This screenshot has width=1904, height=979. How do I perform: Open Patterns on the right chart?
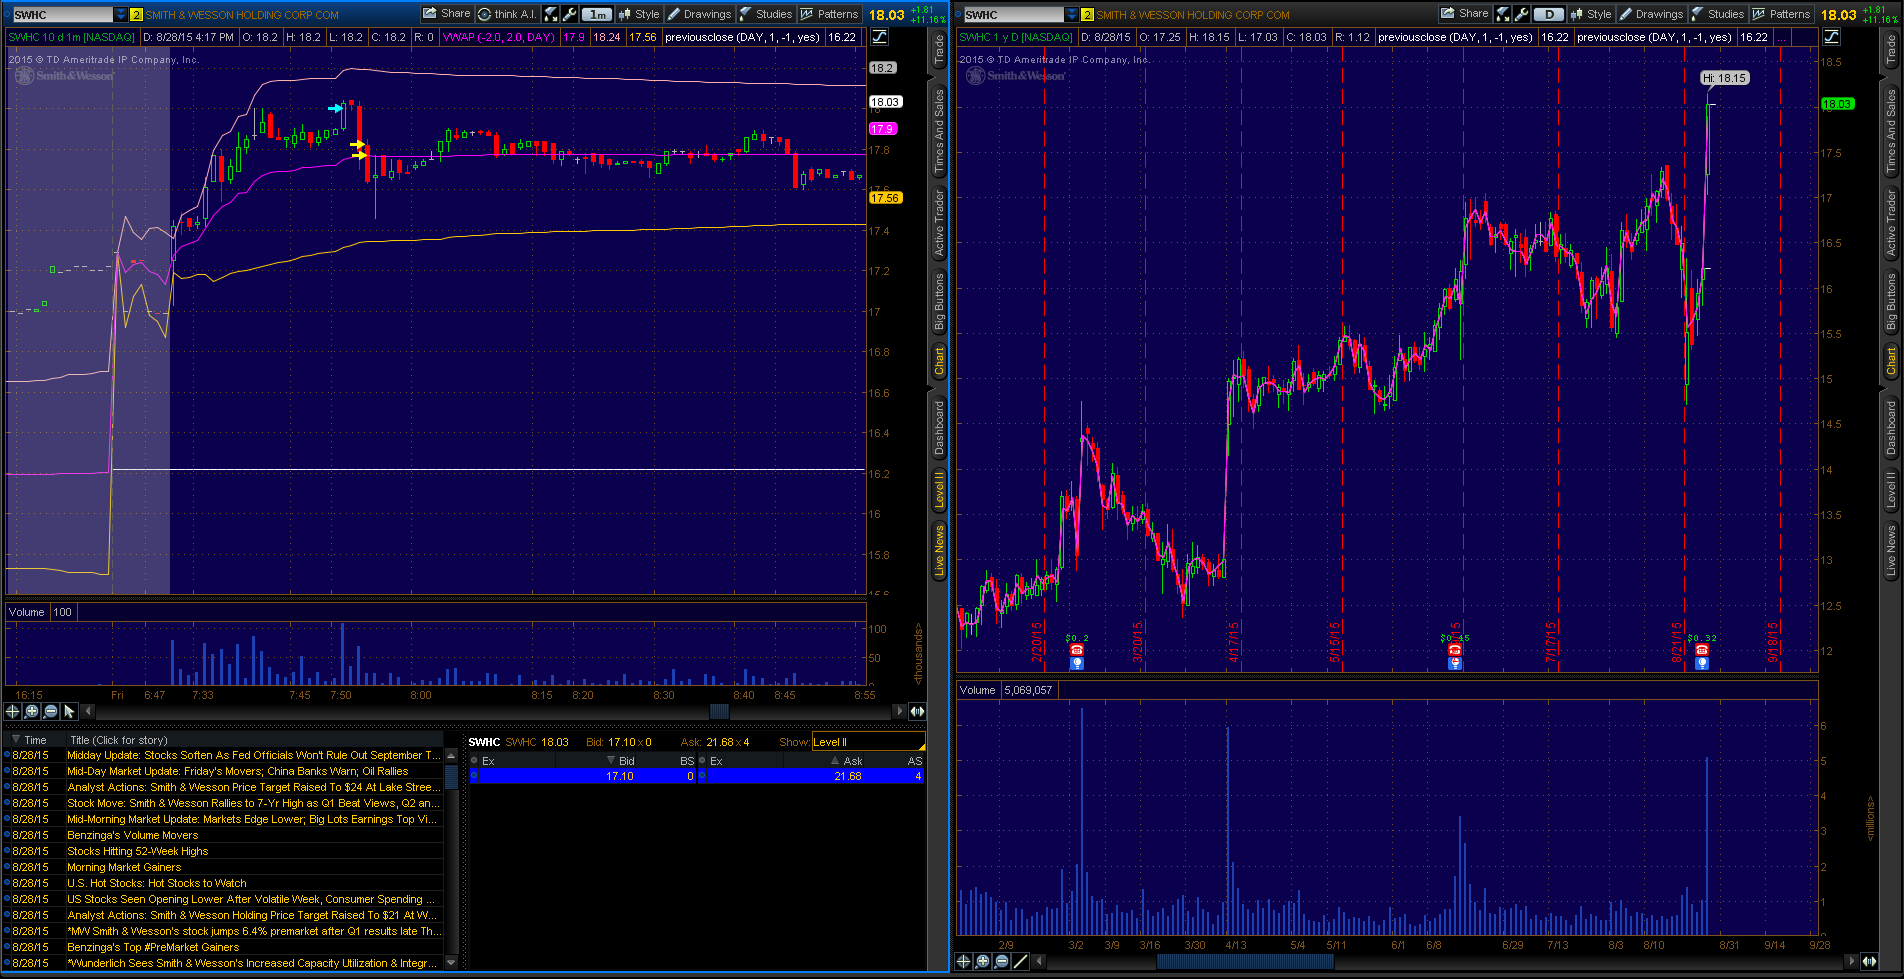pyautogui.click(x=1782, y=14)
